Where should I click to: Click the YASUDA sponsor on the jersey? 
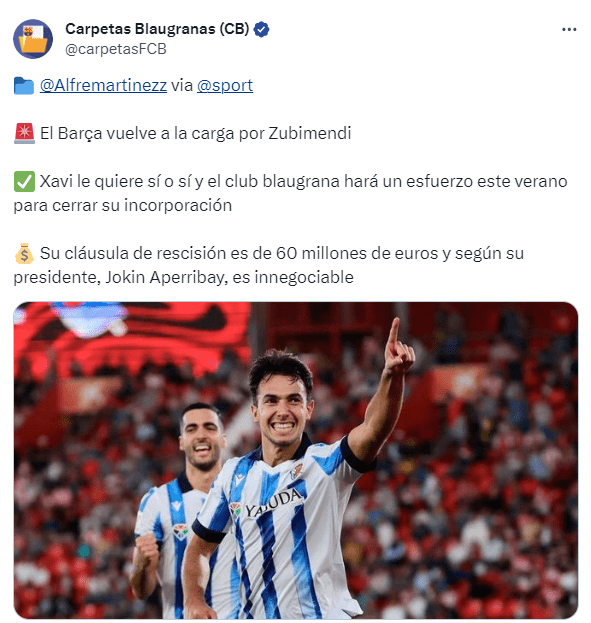[x=273, y=504]
